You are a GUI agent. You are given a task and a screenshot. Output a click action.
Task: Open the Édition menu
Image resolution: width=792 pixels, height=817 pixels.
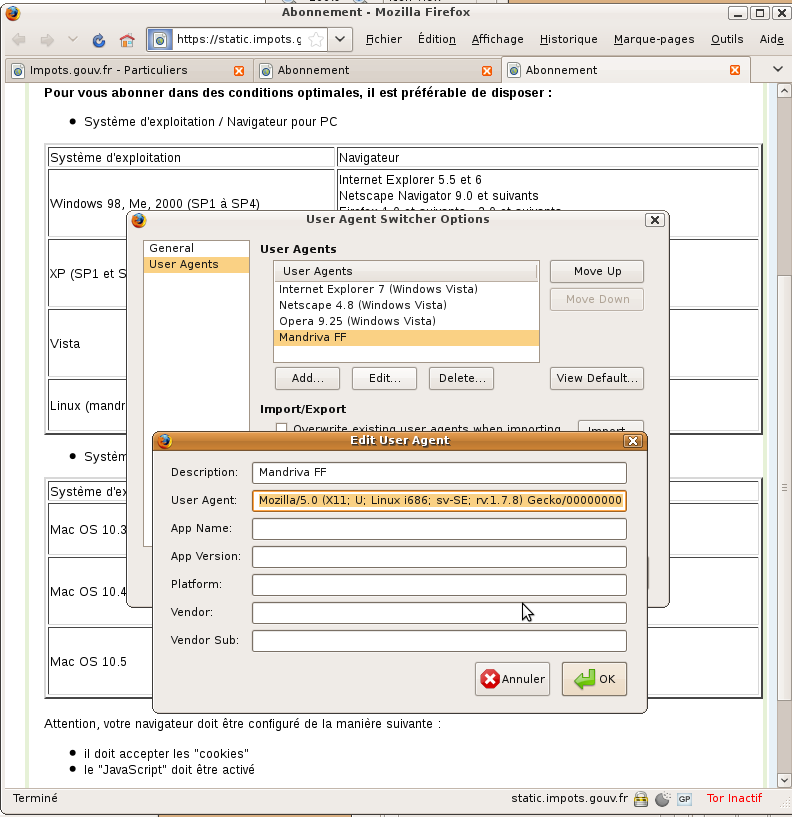437,39
